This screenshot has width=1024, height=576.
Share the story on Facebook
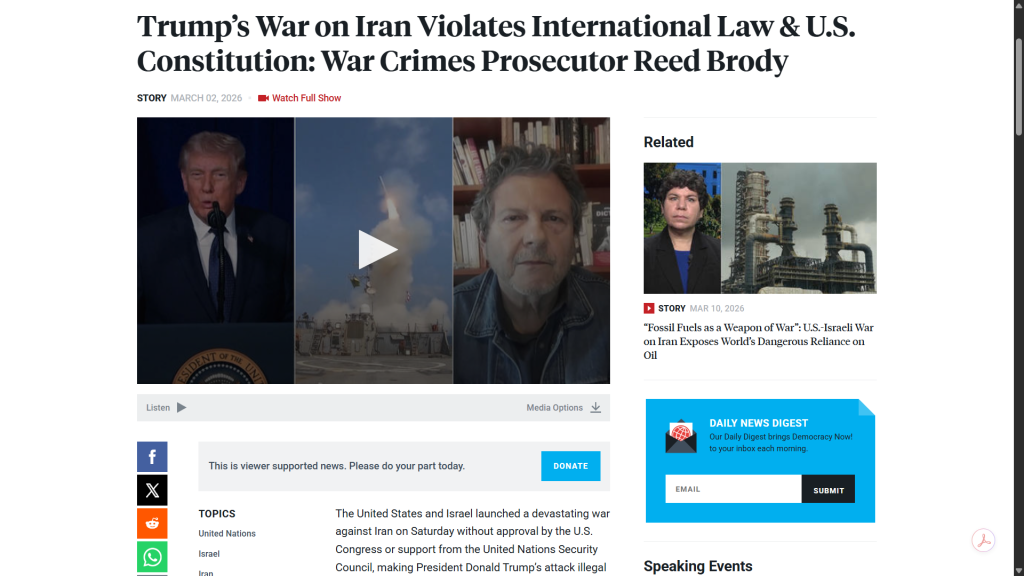tap(152, 456)
